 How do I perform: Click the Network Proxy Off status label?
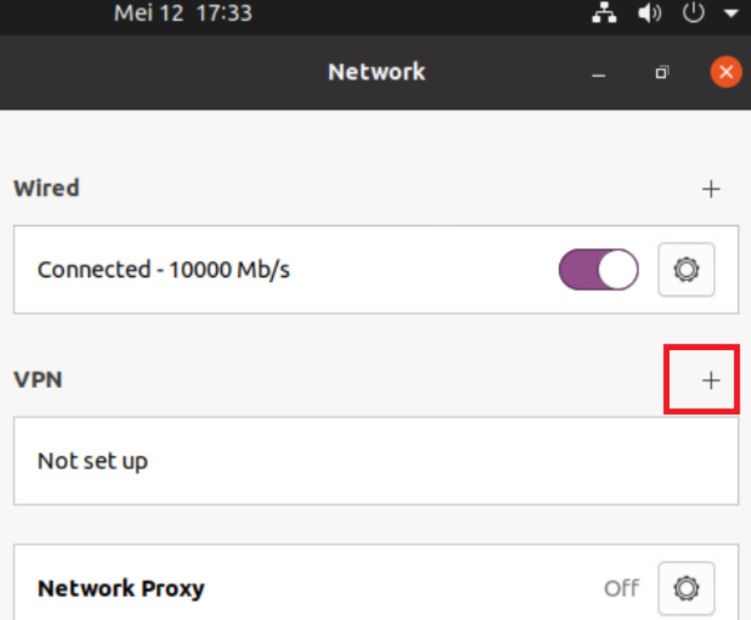tap(621, 588)
